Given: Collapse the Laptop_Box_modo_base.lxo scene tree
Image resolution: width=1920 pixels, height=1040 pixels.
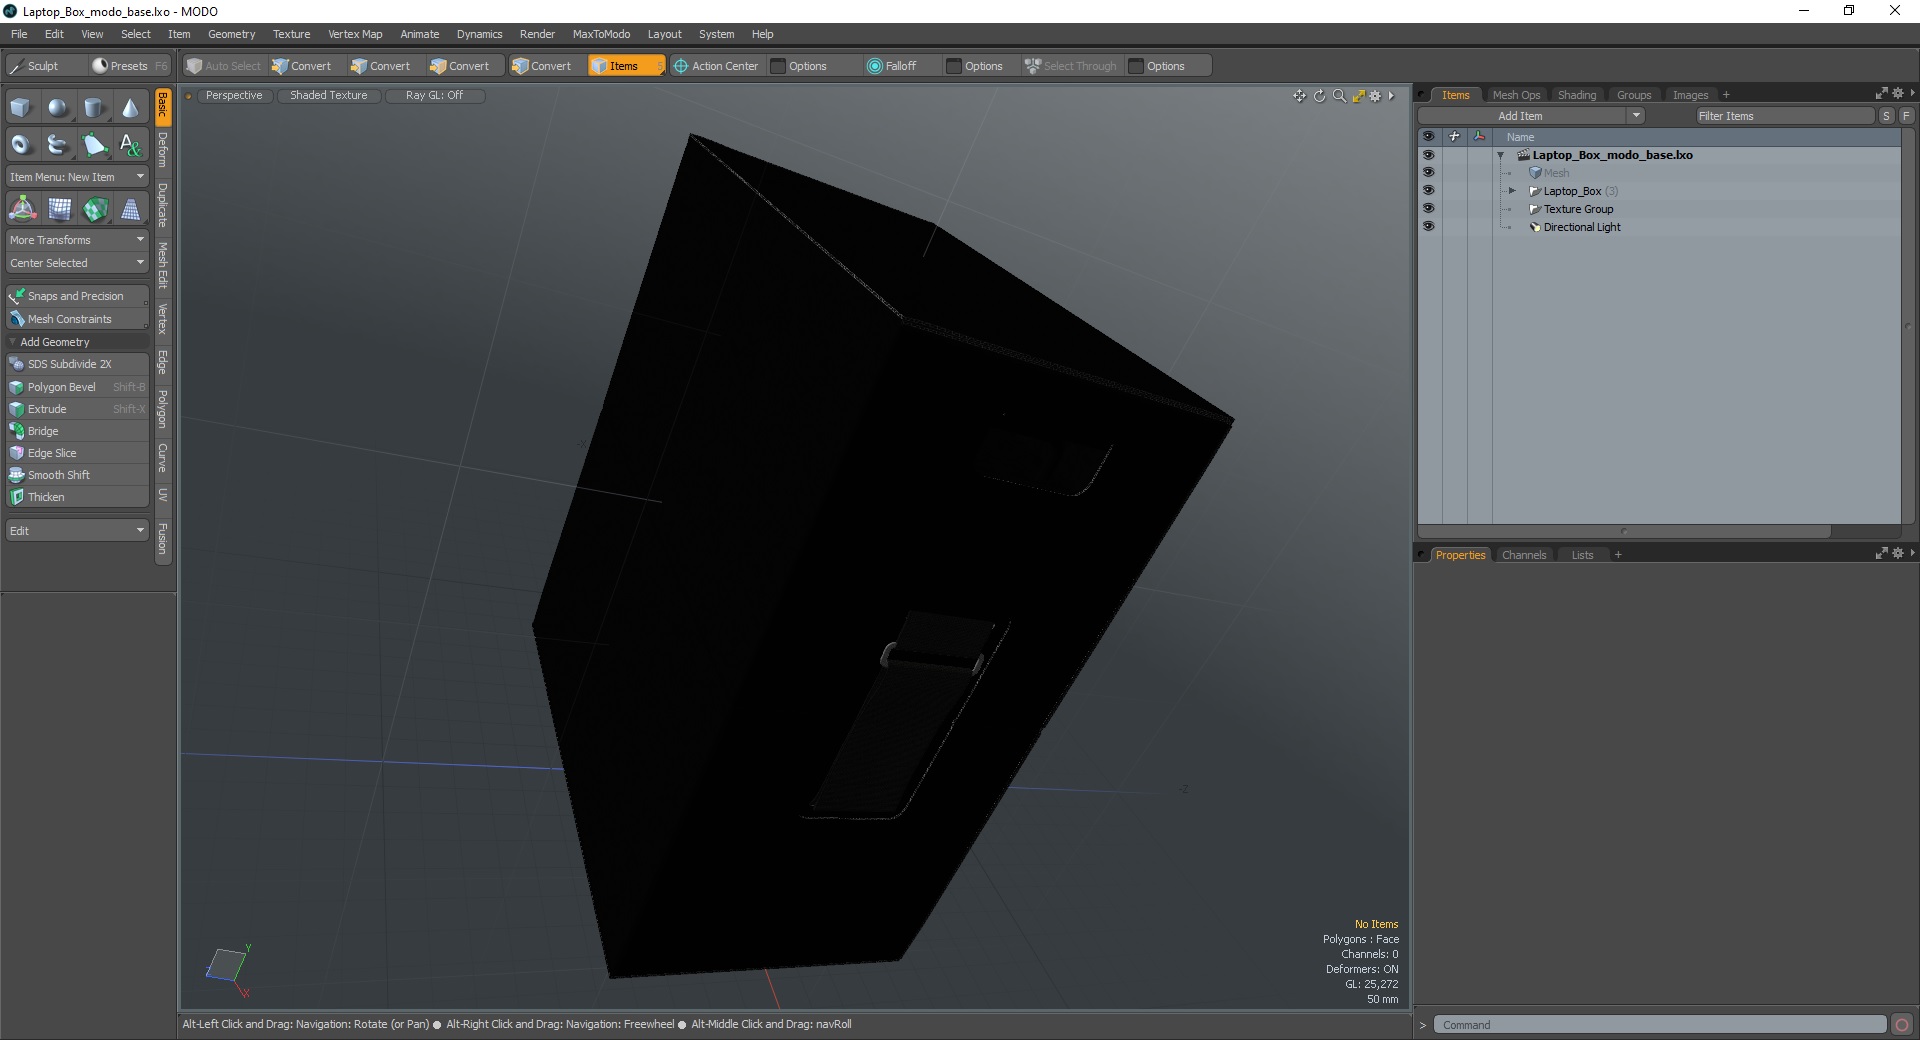Looking at the screenshot, I should [x=1500, y=155].
